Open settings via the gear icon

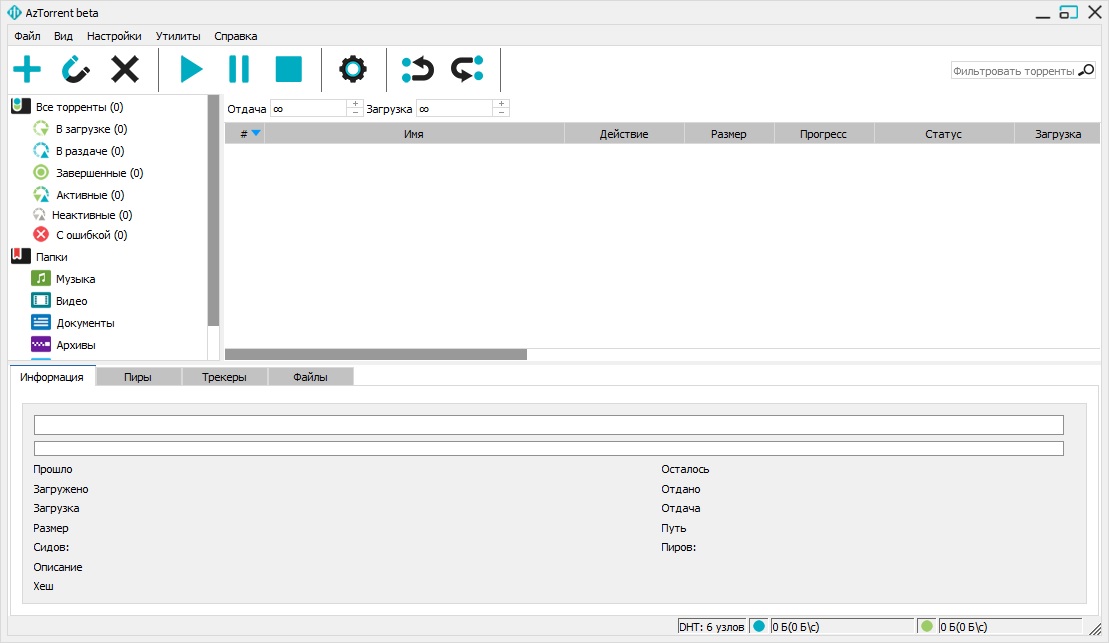(x=353, y=69)
